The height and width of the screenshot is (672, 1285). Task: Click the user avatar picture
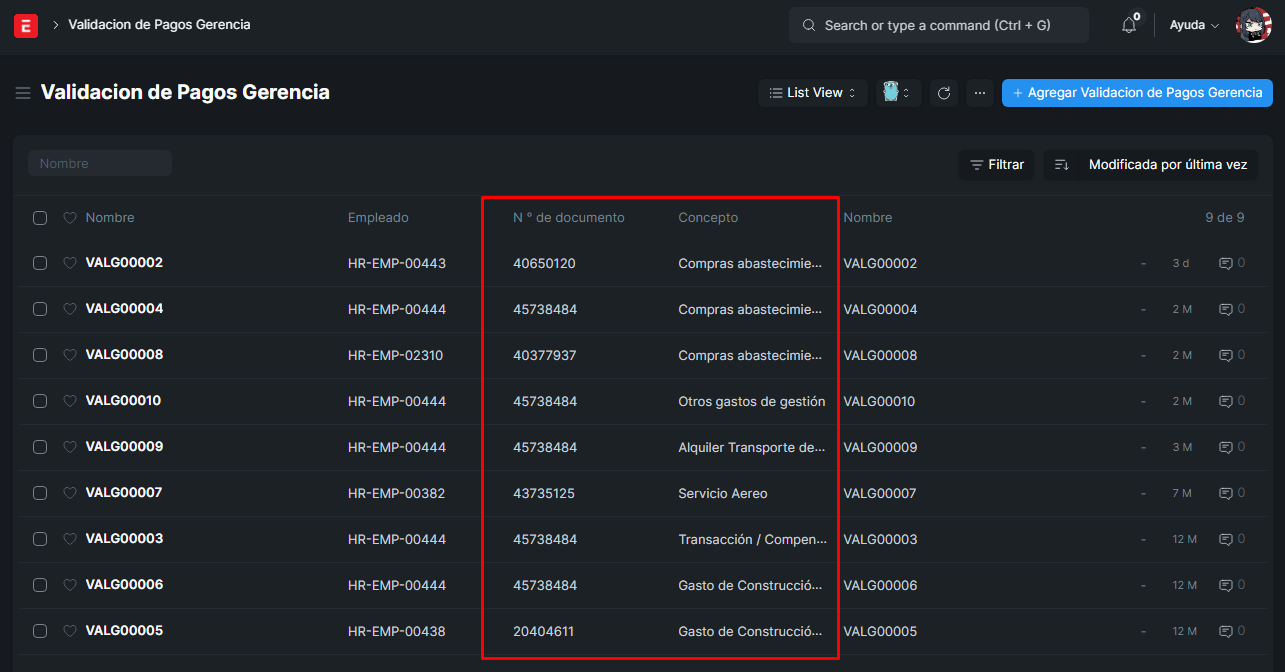click(1253, 26)
